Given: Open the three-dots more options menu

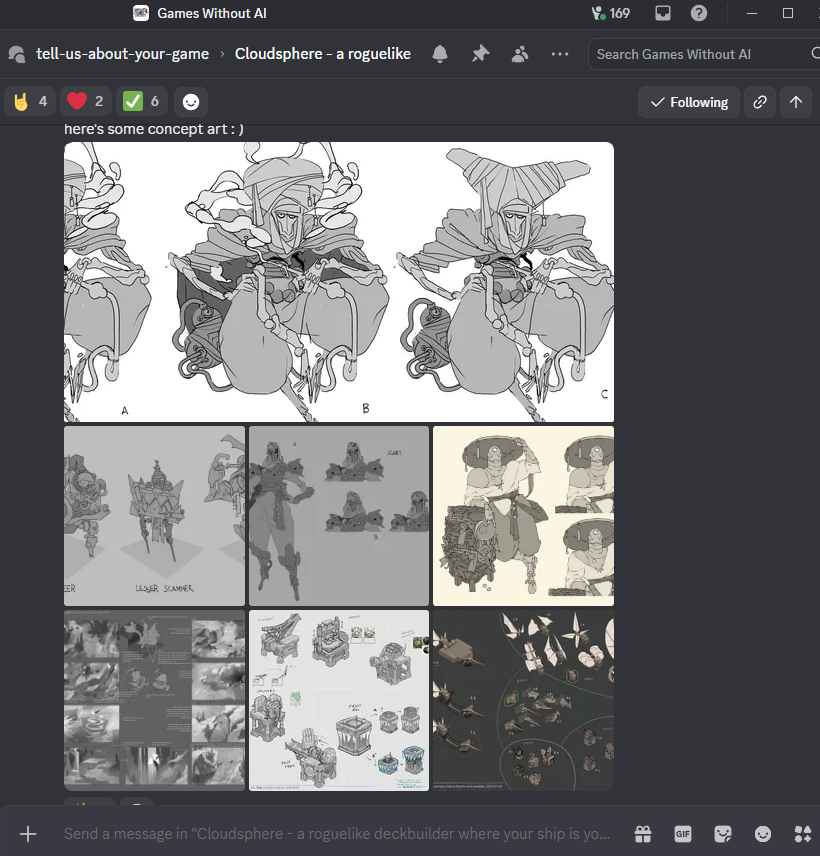Looking at the screenshot, I should pos(560,54).
